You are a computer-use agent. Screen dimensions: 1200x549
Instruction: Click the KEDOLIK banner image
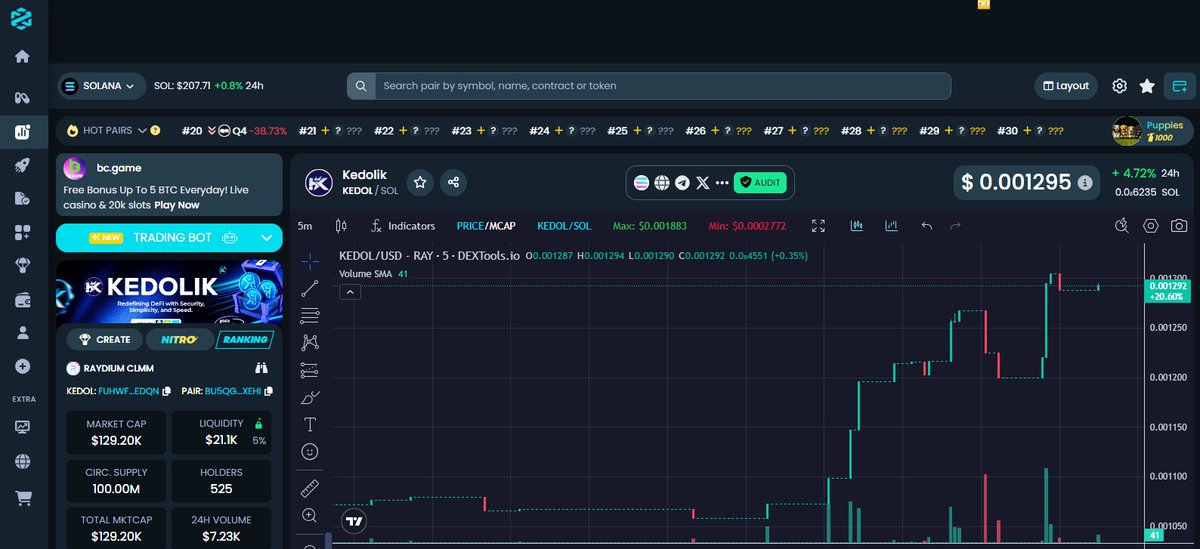click(x=169, y=292)
